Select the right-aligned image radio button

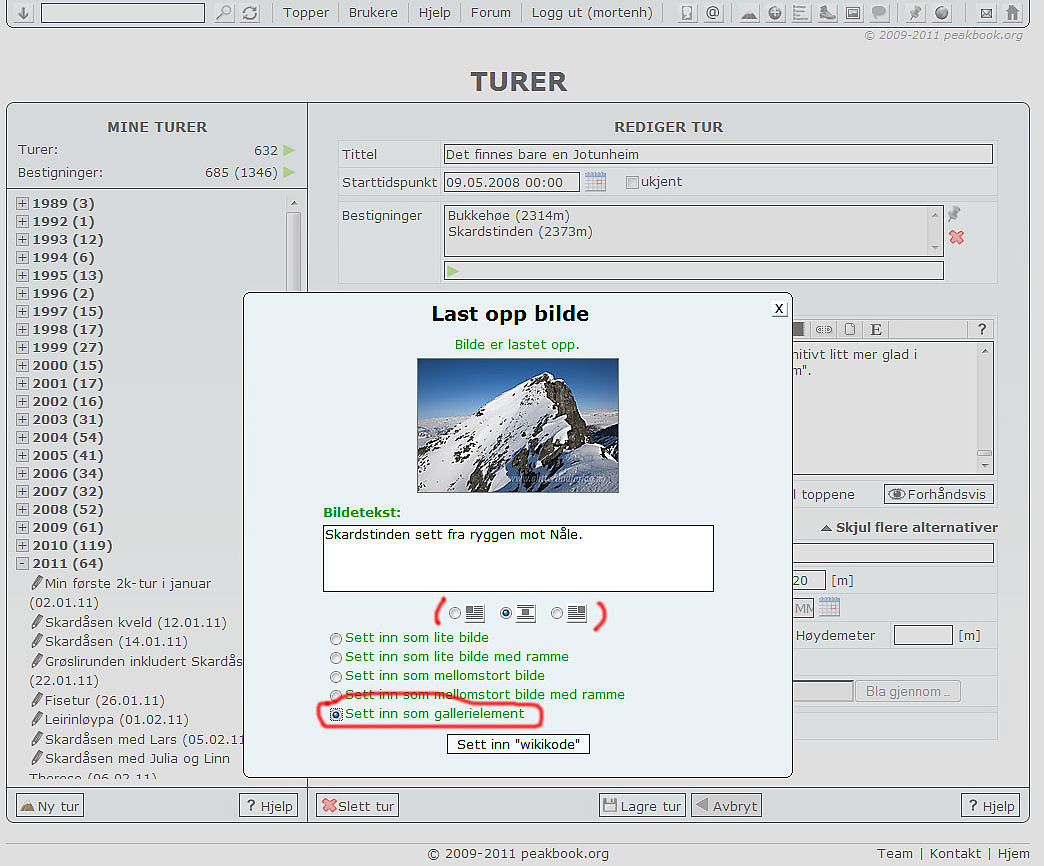coord(557,613)
